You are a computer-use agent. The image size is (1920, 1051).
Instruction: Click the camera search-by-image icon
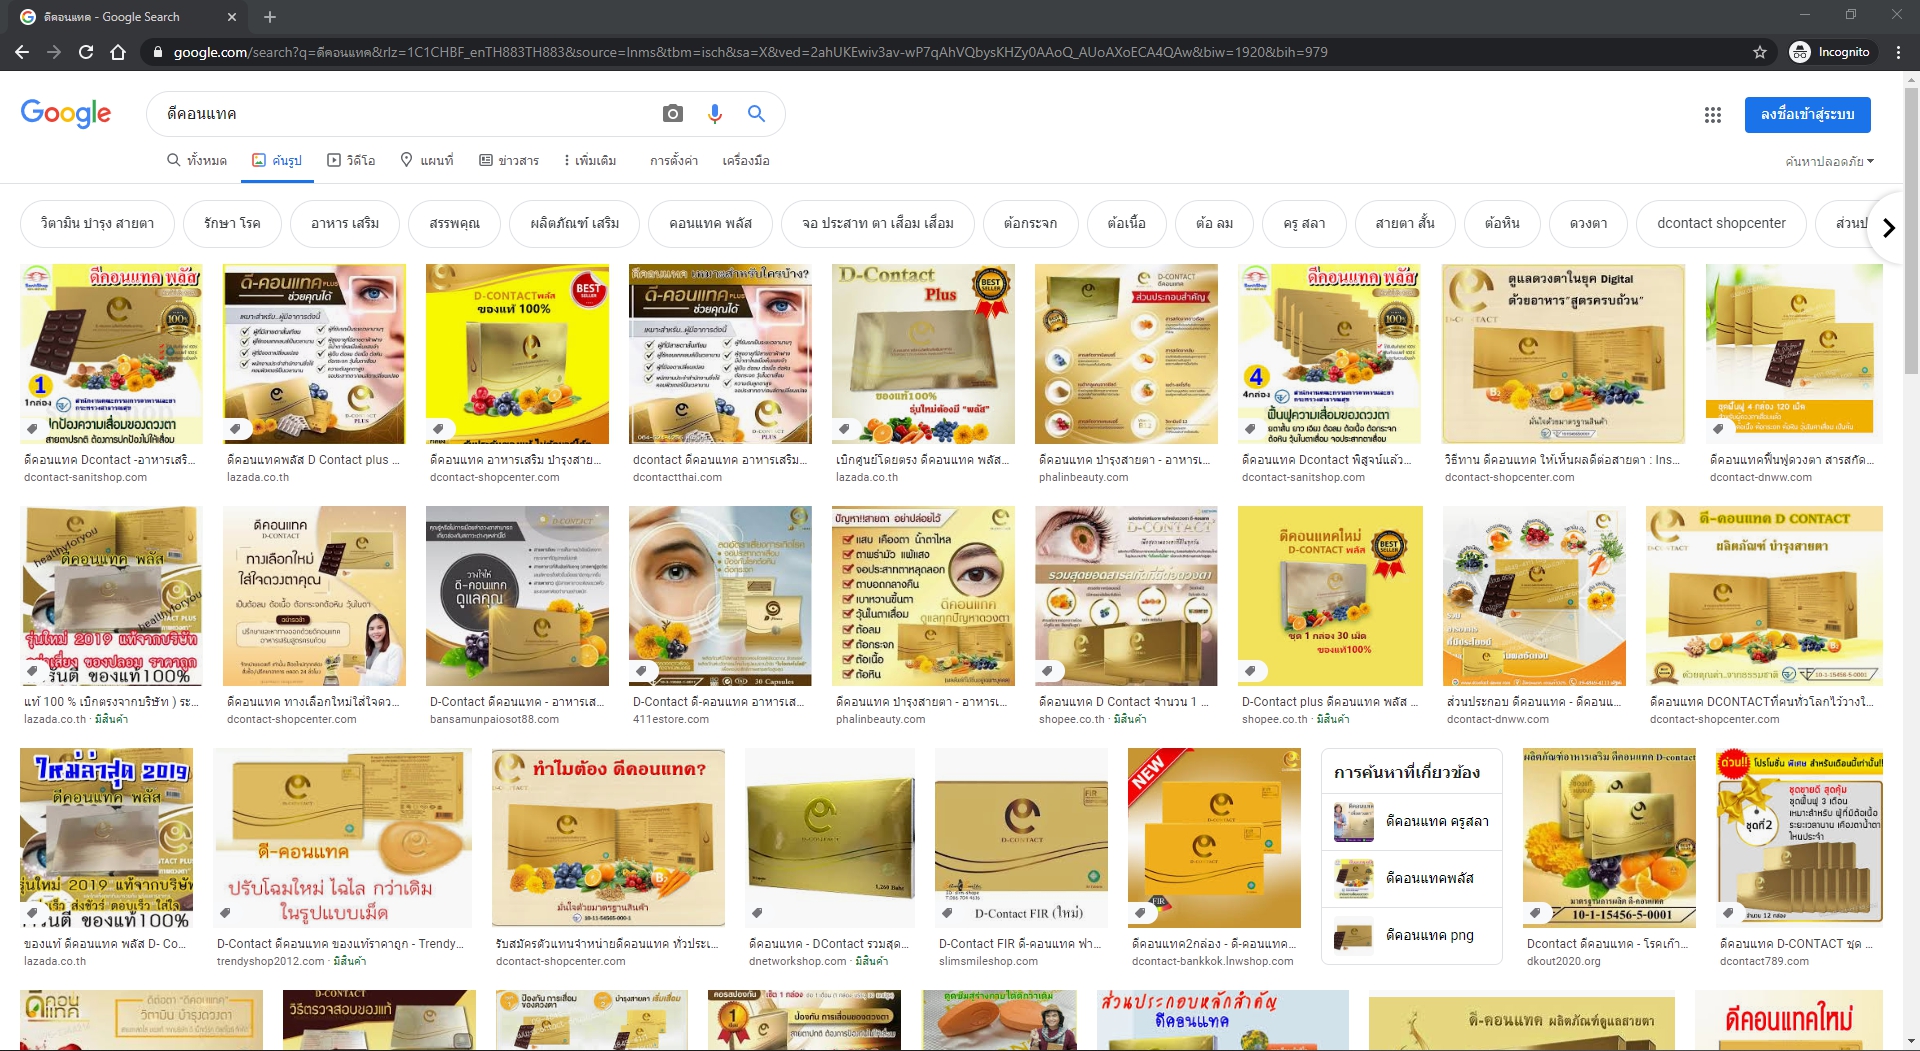coord(673,114)
